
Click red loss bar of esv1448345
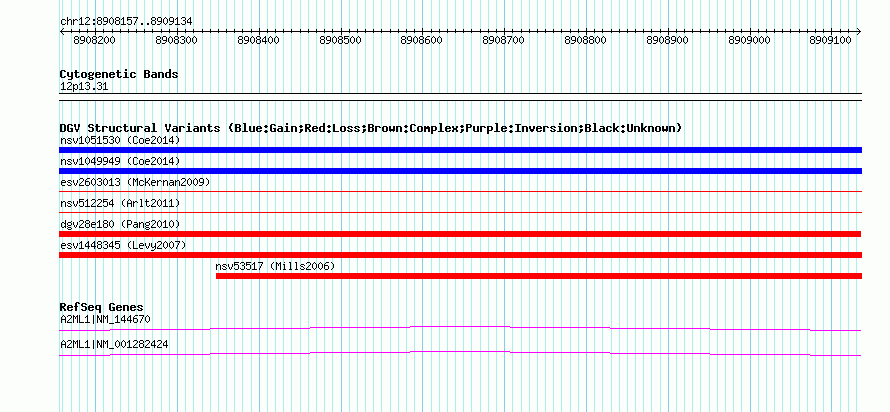coord(460,255)
